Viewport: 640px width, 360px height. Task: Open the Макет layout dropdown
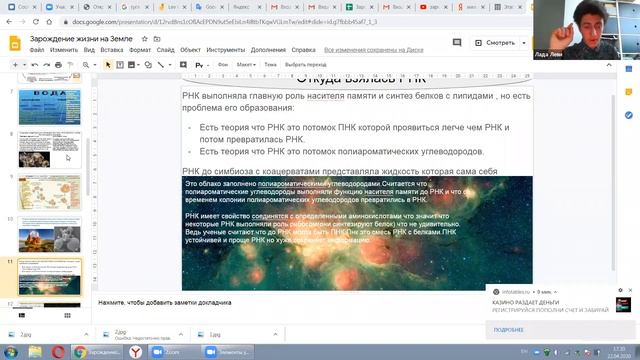pyautogui.click(x=246, y=65)
